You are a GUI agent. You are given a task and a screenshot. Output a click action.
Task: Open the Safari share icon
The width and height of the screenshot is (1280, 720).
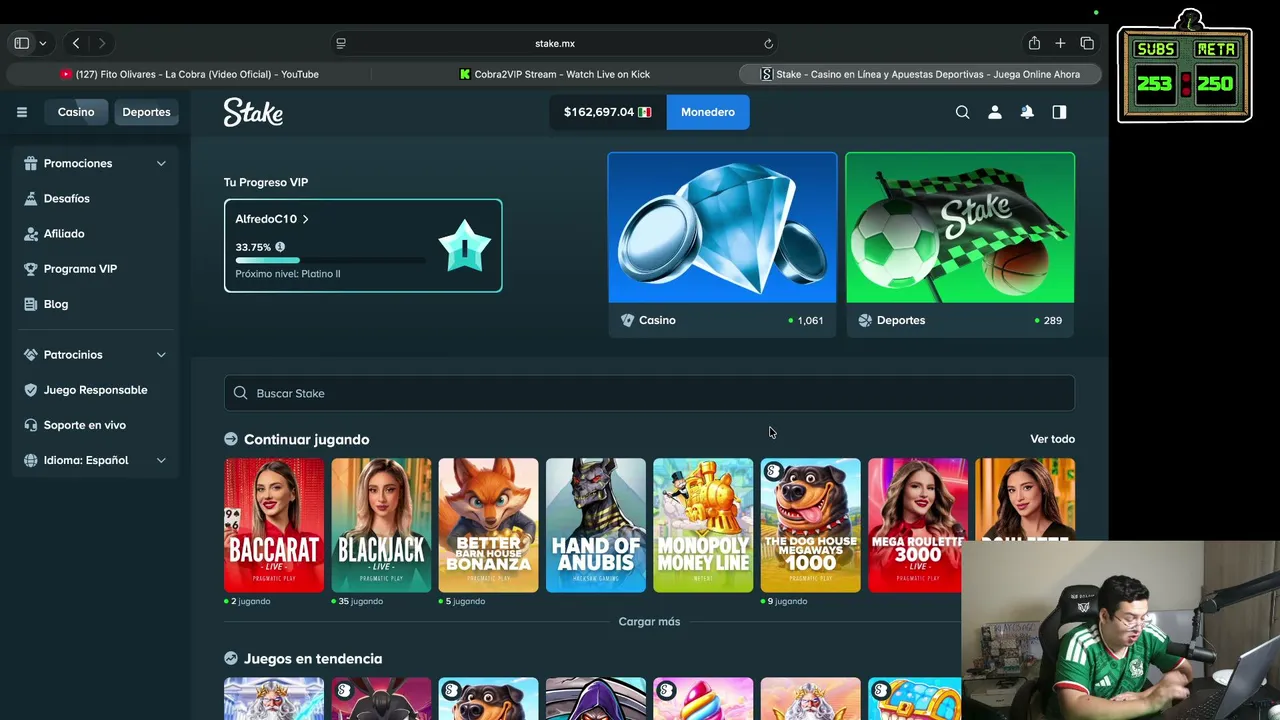[x=1034, y=43]
